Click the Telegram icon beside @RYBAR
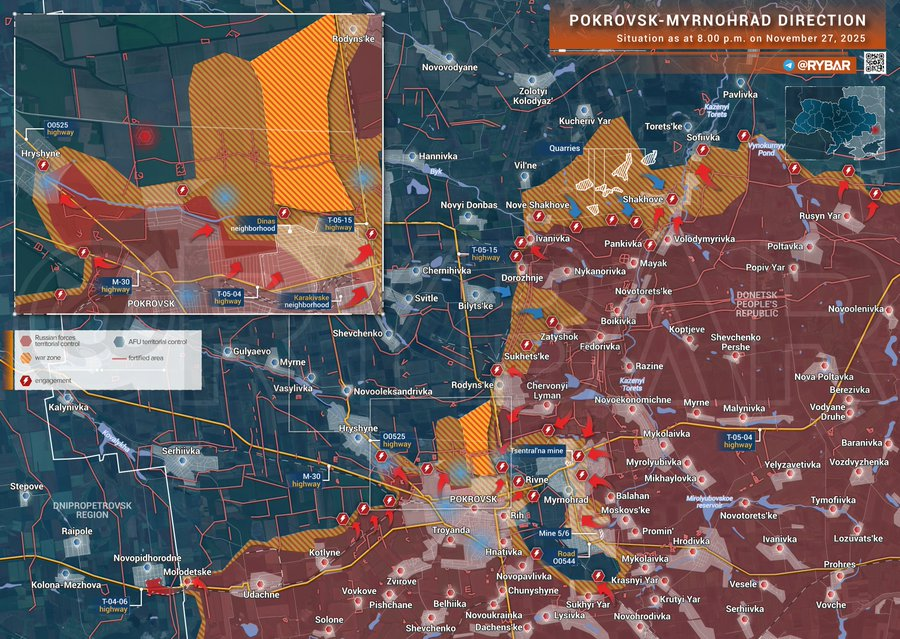Viewport: 900px width, 639px height. pos(789,65)
